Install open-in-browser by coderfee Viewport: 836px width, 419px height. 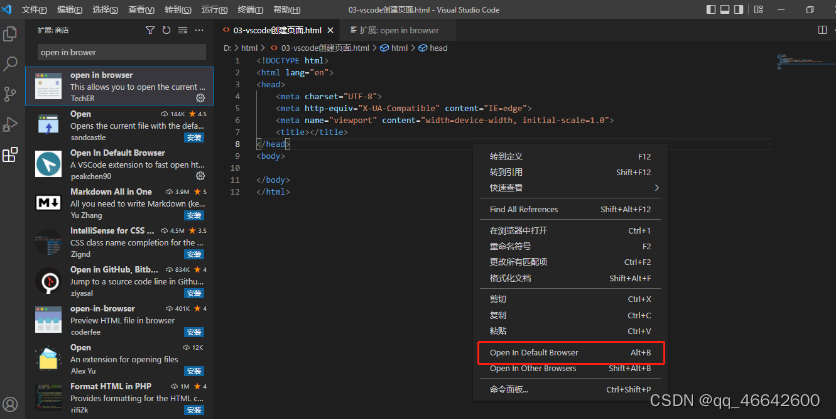click(194, 332)
